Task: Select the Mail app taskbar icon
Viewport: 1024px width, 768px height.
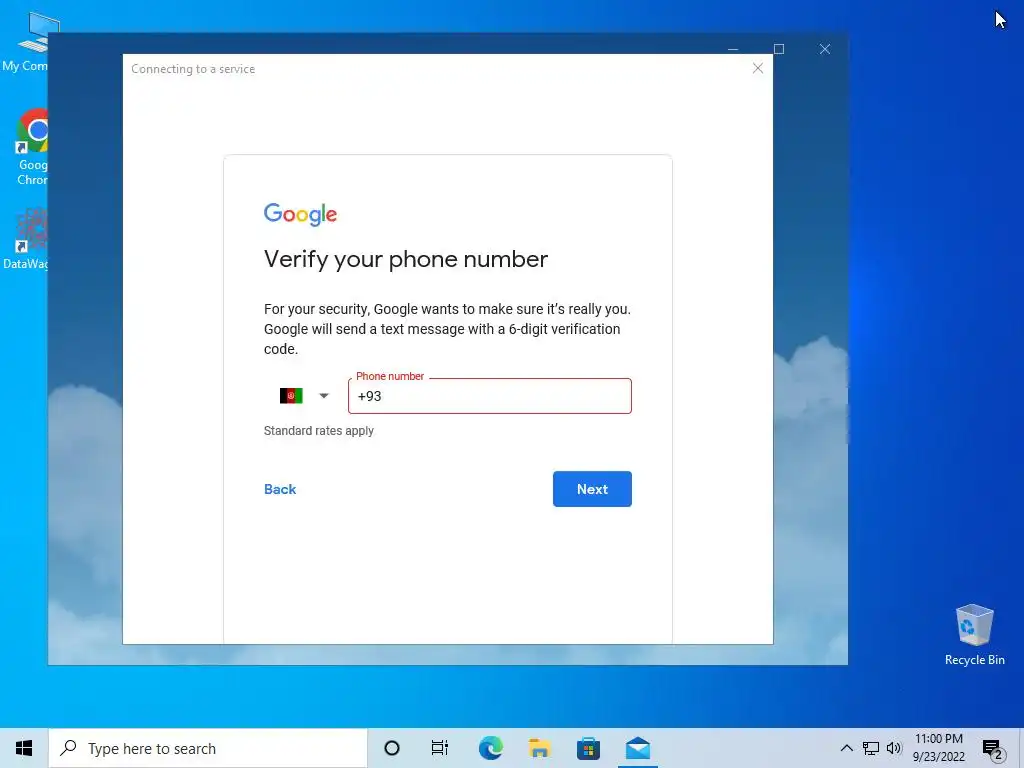Action: pyautogui.click(x=637, y=748)
